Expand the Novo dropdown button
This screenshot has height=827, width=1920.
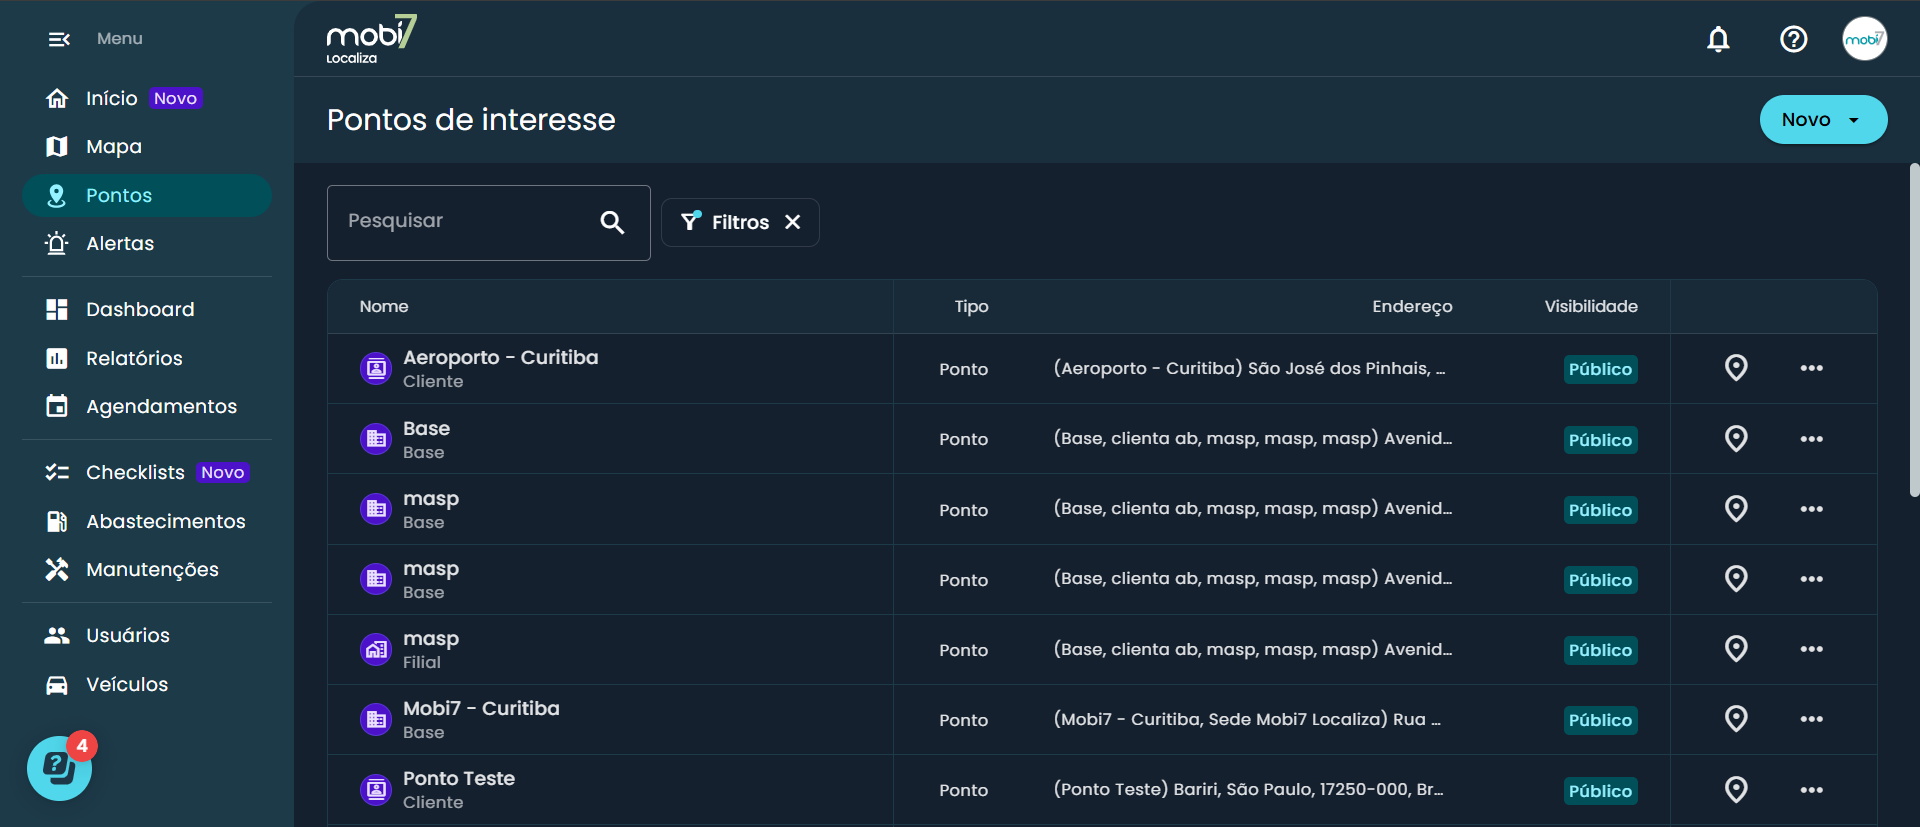tap(1822, 120)
